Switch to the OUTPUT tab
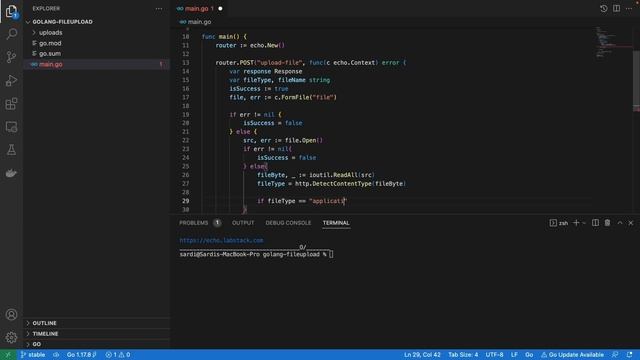The width and height of the screenshot is (640, 360). [x=243, y=223]
